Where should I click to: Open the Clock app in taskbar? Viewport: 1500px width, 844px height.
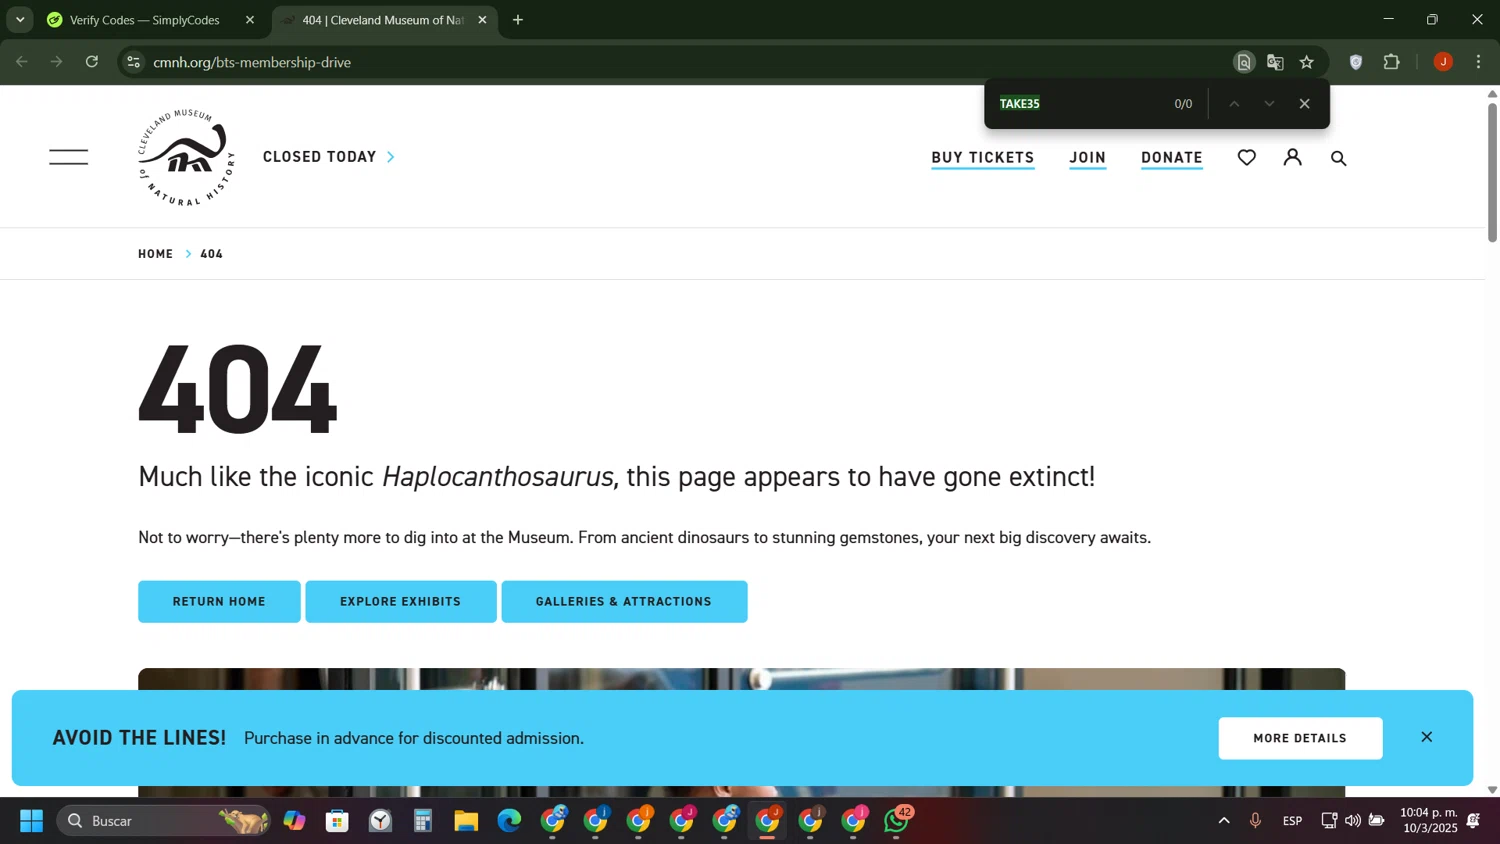(380, 821)
